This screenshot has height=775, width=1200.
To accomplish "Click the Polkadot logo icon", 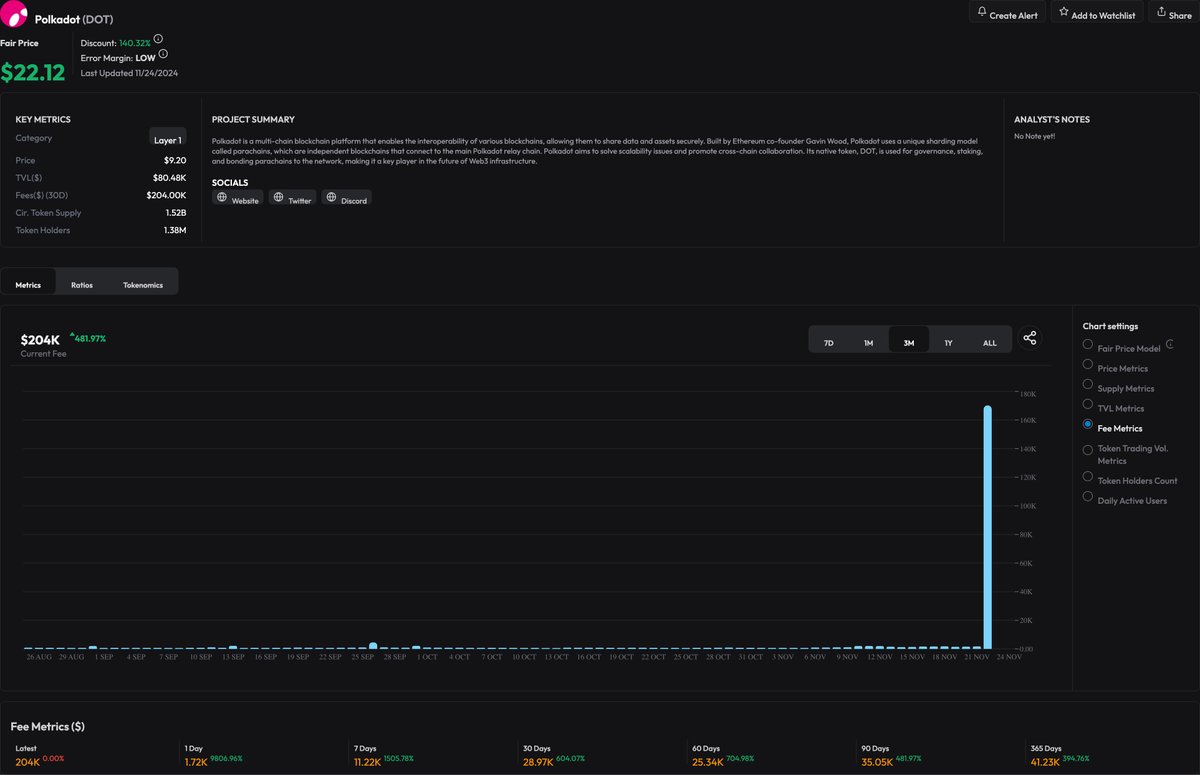I will point(15,18).
